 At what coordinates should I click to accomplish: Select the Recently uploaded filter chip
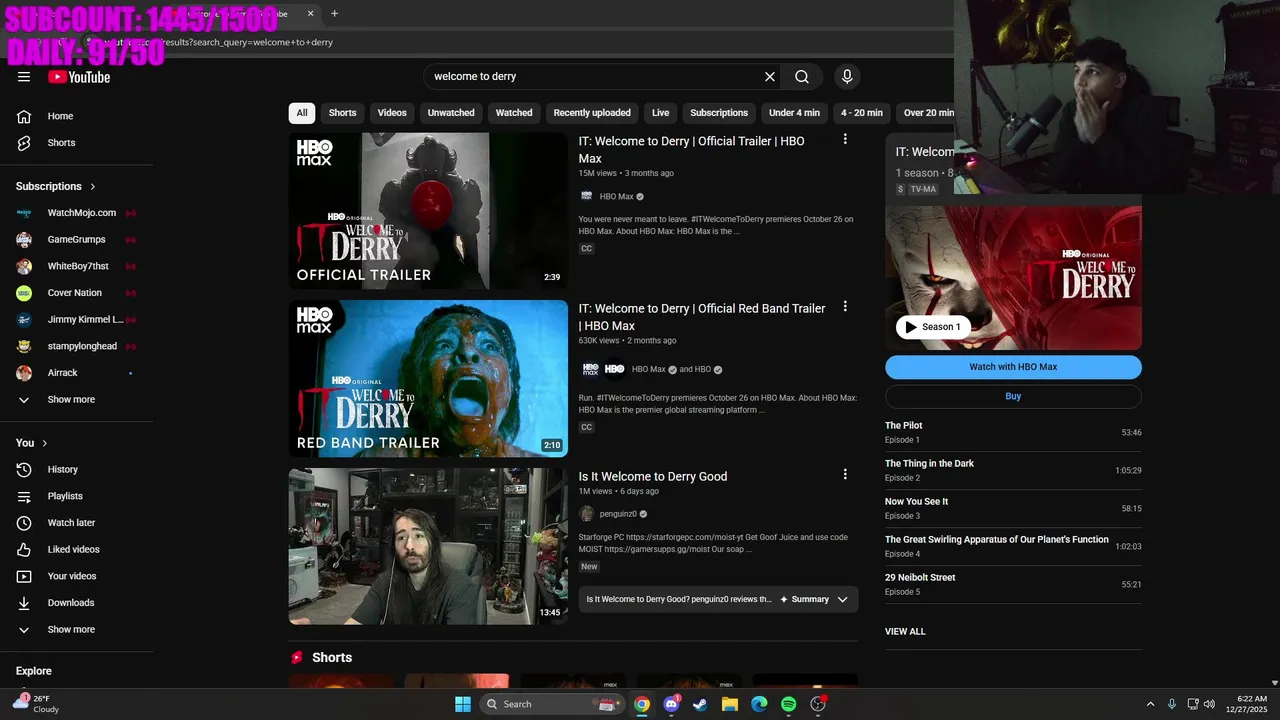pos(592,113)
